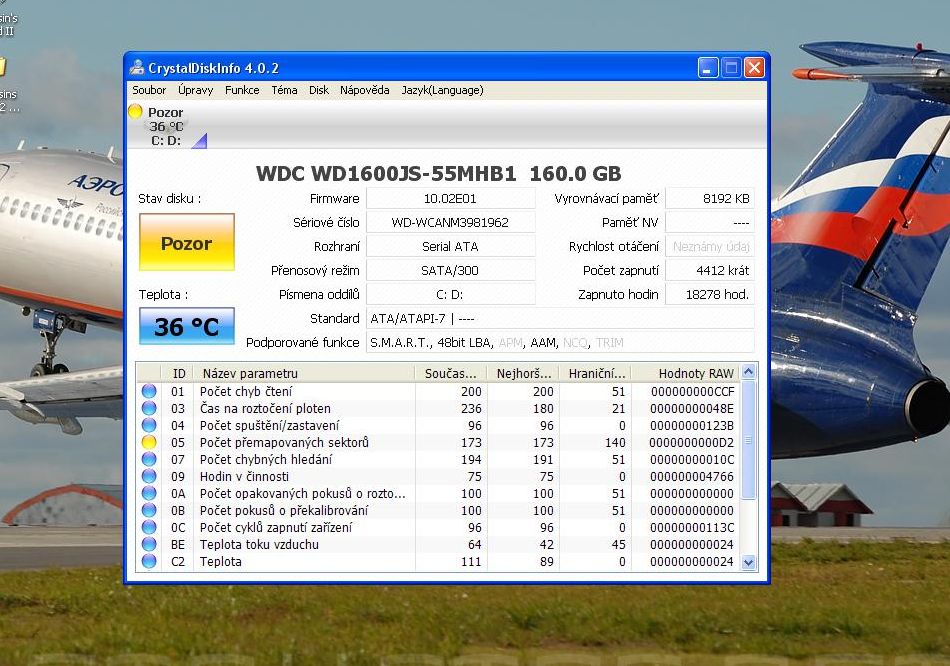This screenshot has height=666, width=950.
Task: Select the Počet chyb čtení parameter row
Action: tap(439, 391)
